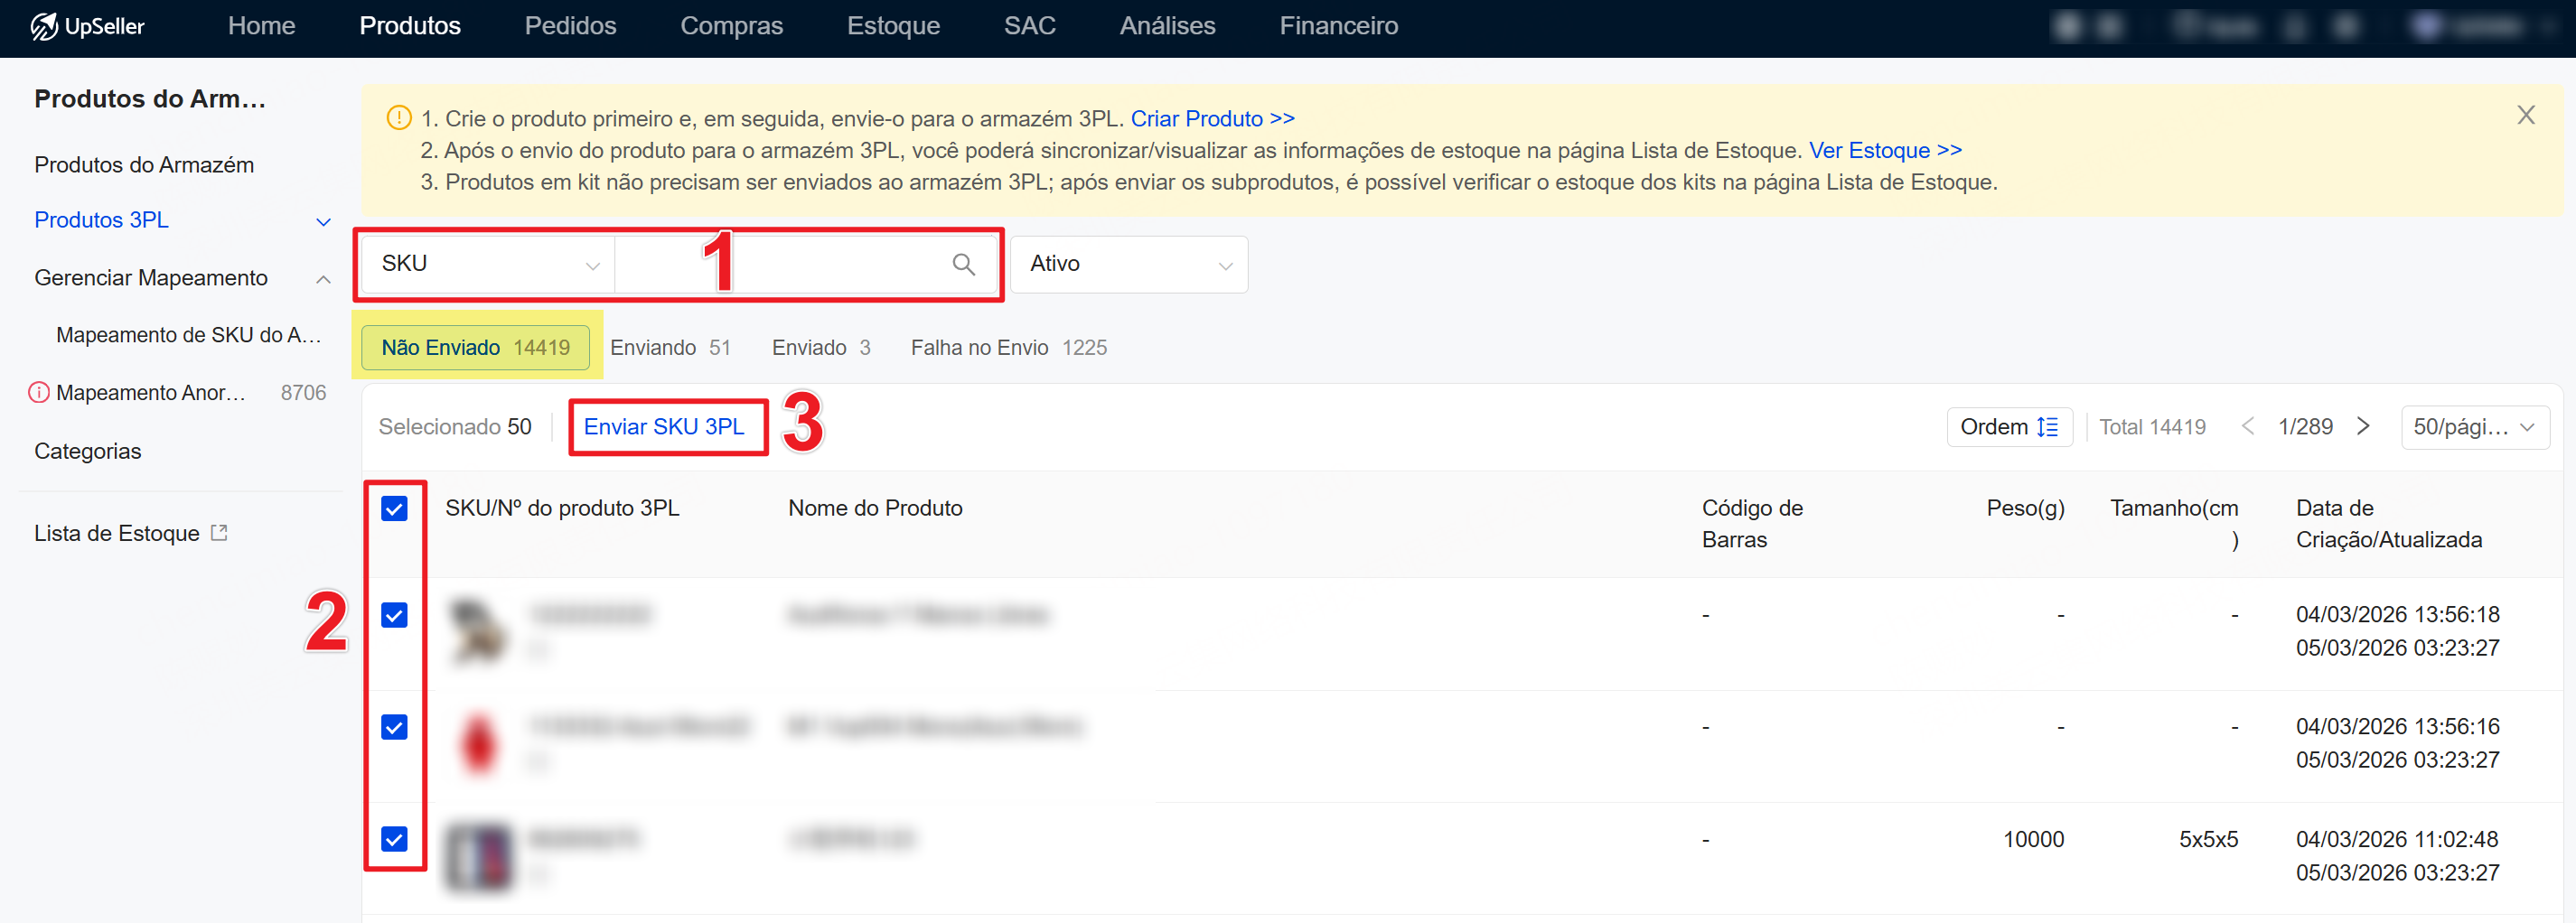The width and height of the screenshot is (2576, 923).
Task: Uncheck the first product row checkbox
Action: (394, 615)
